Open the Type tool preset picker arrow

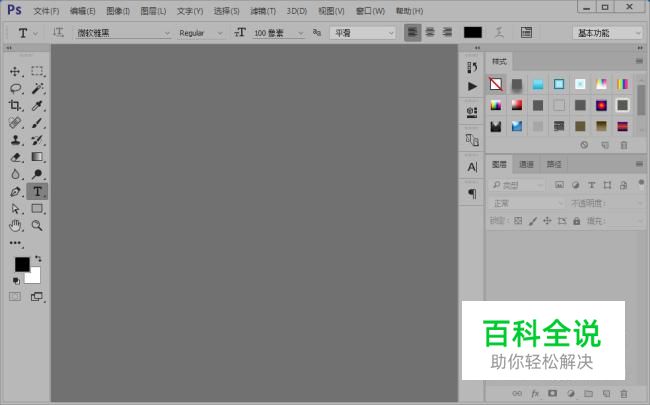point(36,33)
